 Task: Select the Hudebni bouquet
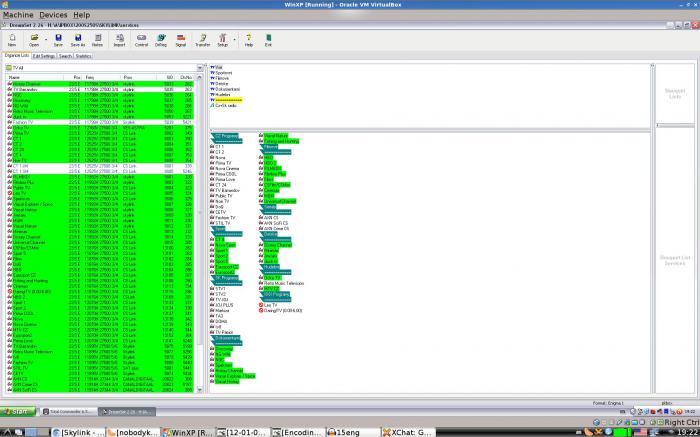[222, 95]
